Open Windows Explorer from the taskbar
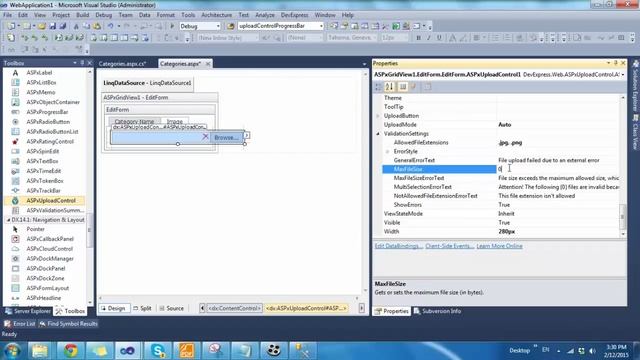 coord(40,350)
